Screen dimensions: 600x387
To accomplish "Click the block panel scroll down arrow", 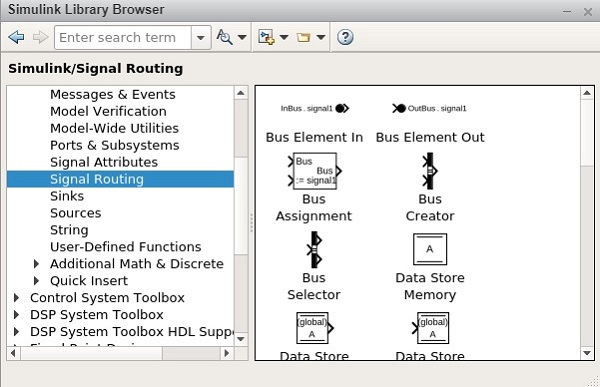I will [587, 353].
